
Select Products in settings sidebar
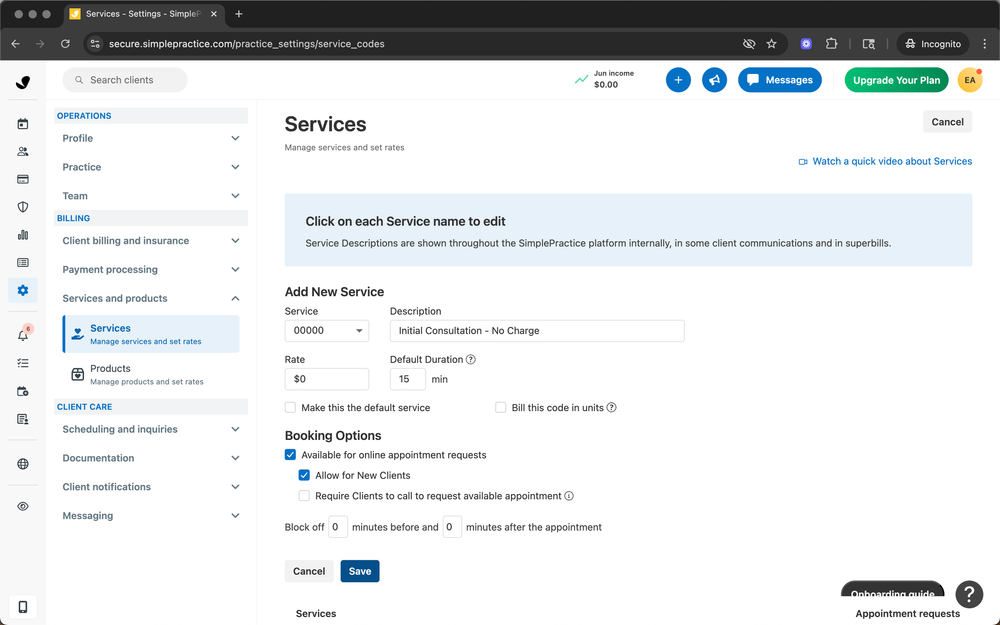pyautogui.click(x=151, y=374)
